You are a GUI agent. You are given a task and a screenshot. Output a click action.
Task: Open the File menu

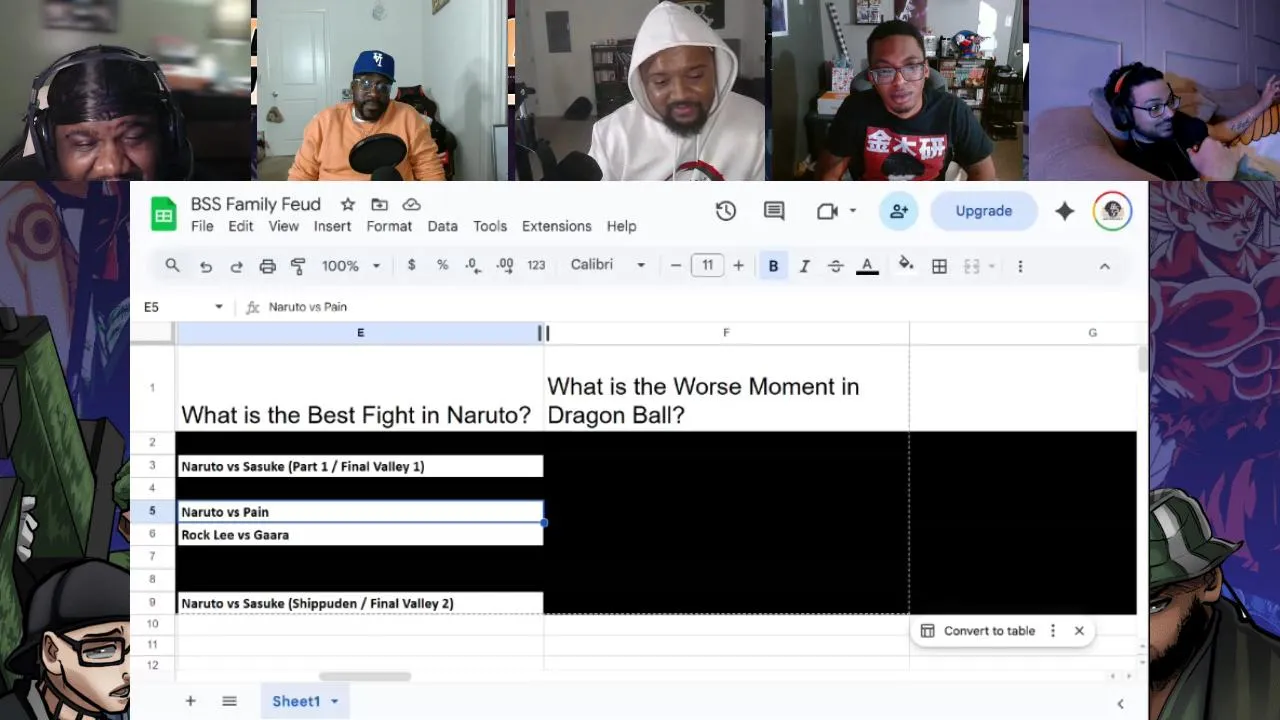pos(202,226)
